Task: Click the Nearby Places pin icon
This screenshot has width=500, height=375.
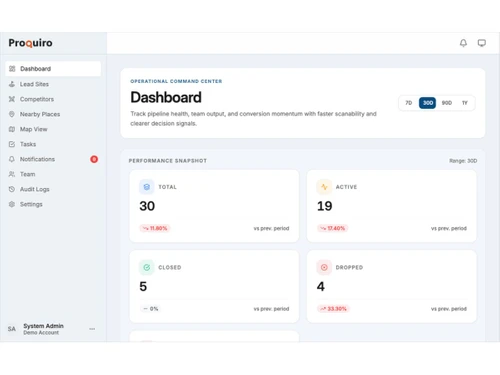Action: (x=12, y=114)
